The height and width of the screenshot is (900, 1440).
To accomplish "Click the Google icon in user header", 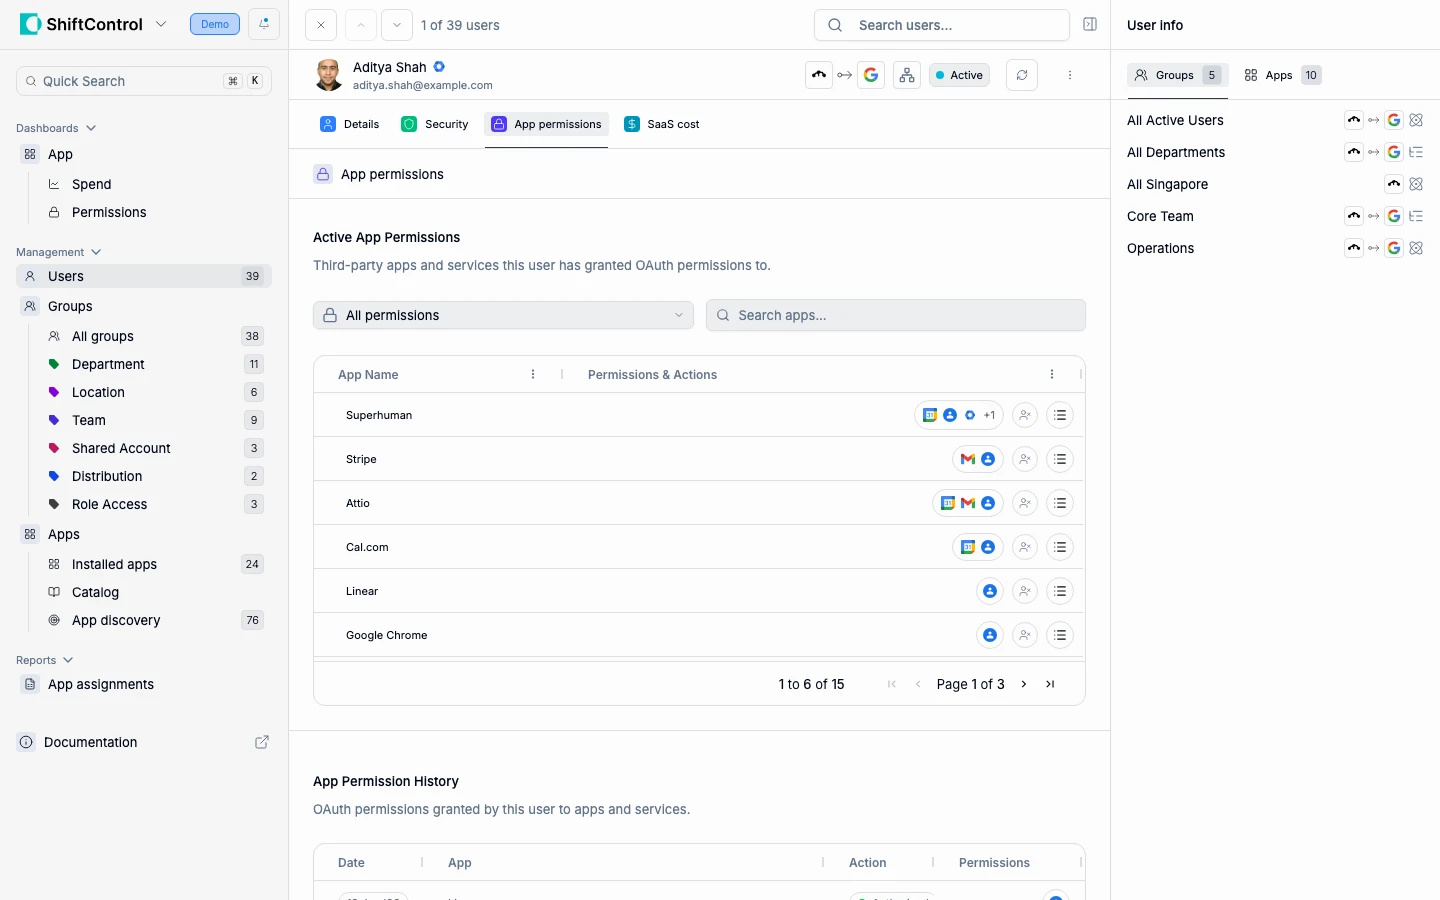I will pyautogui.click(x=871, y=75).
